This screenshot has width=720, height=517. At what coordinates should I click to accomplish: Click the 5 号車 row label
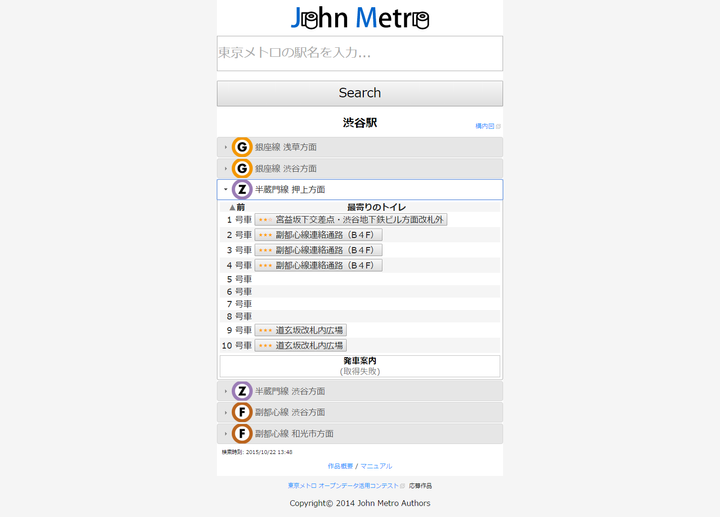pyautogui.click(x=239, y=279)
